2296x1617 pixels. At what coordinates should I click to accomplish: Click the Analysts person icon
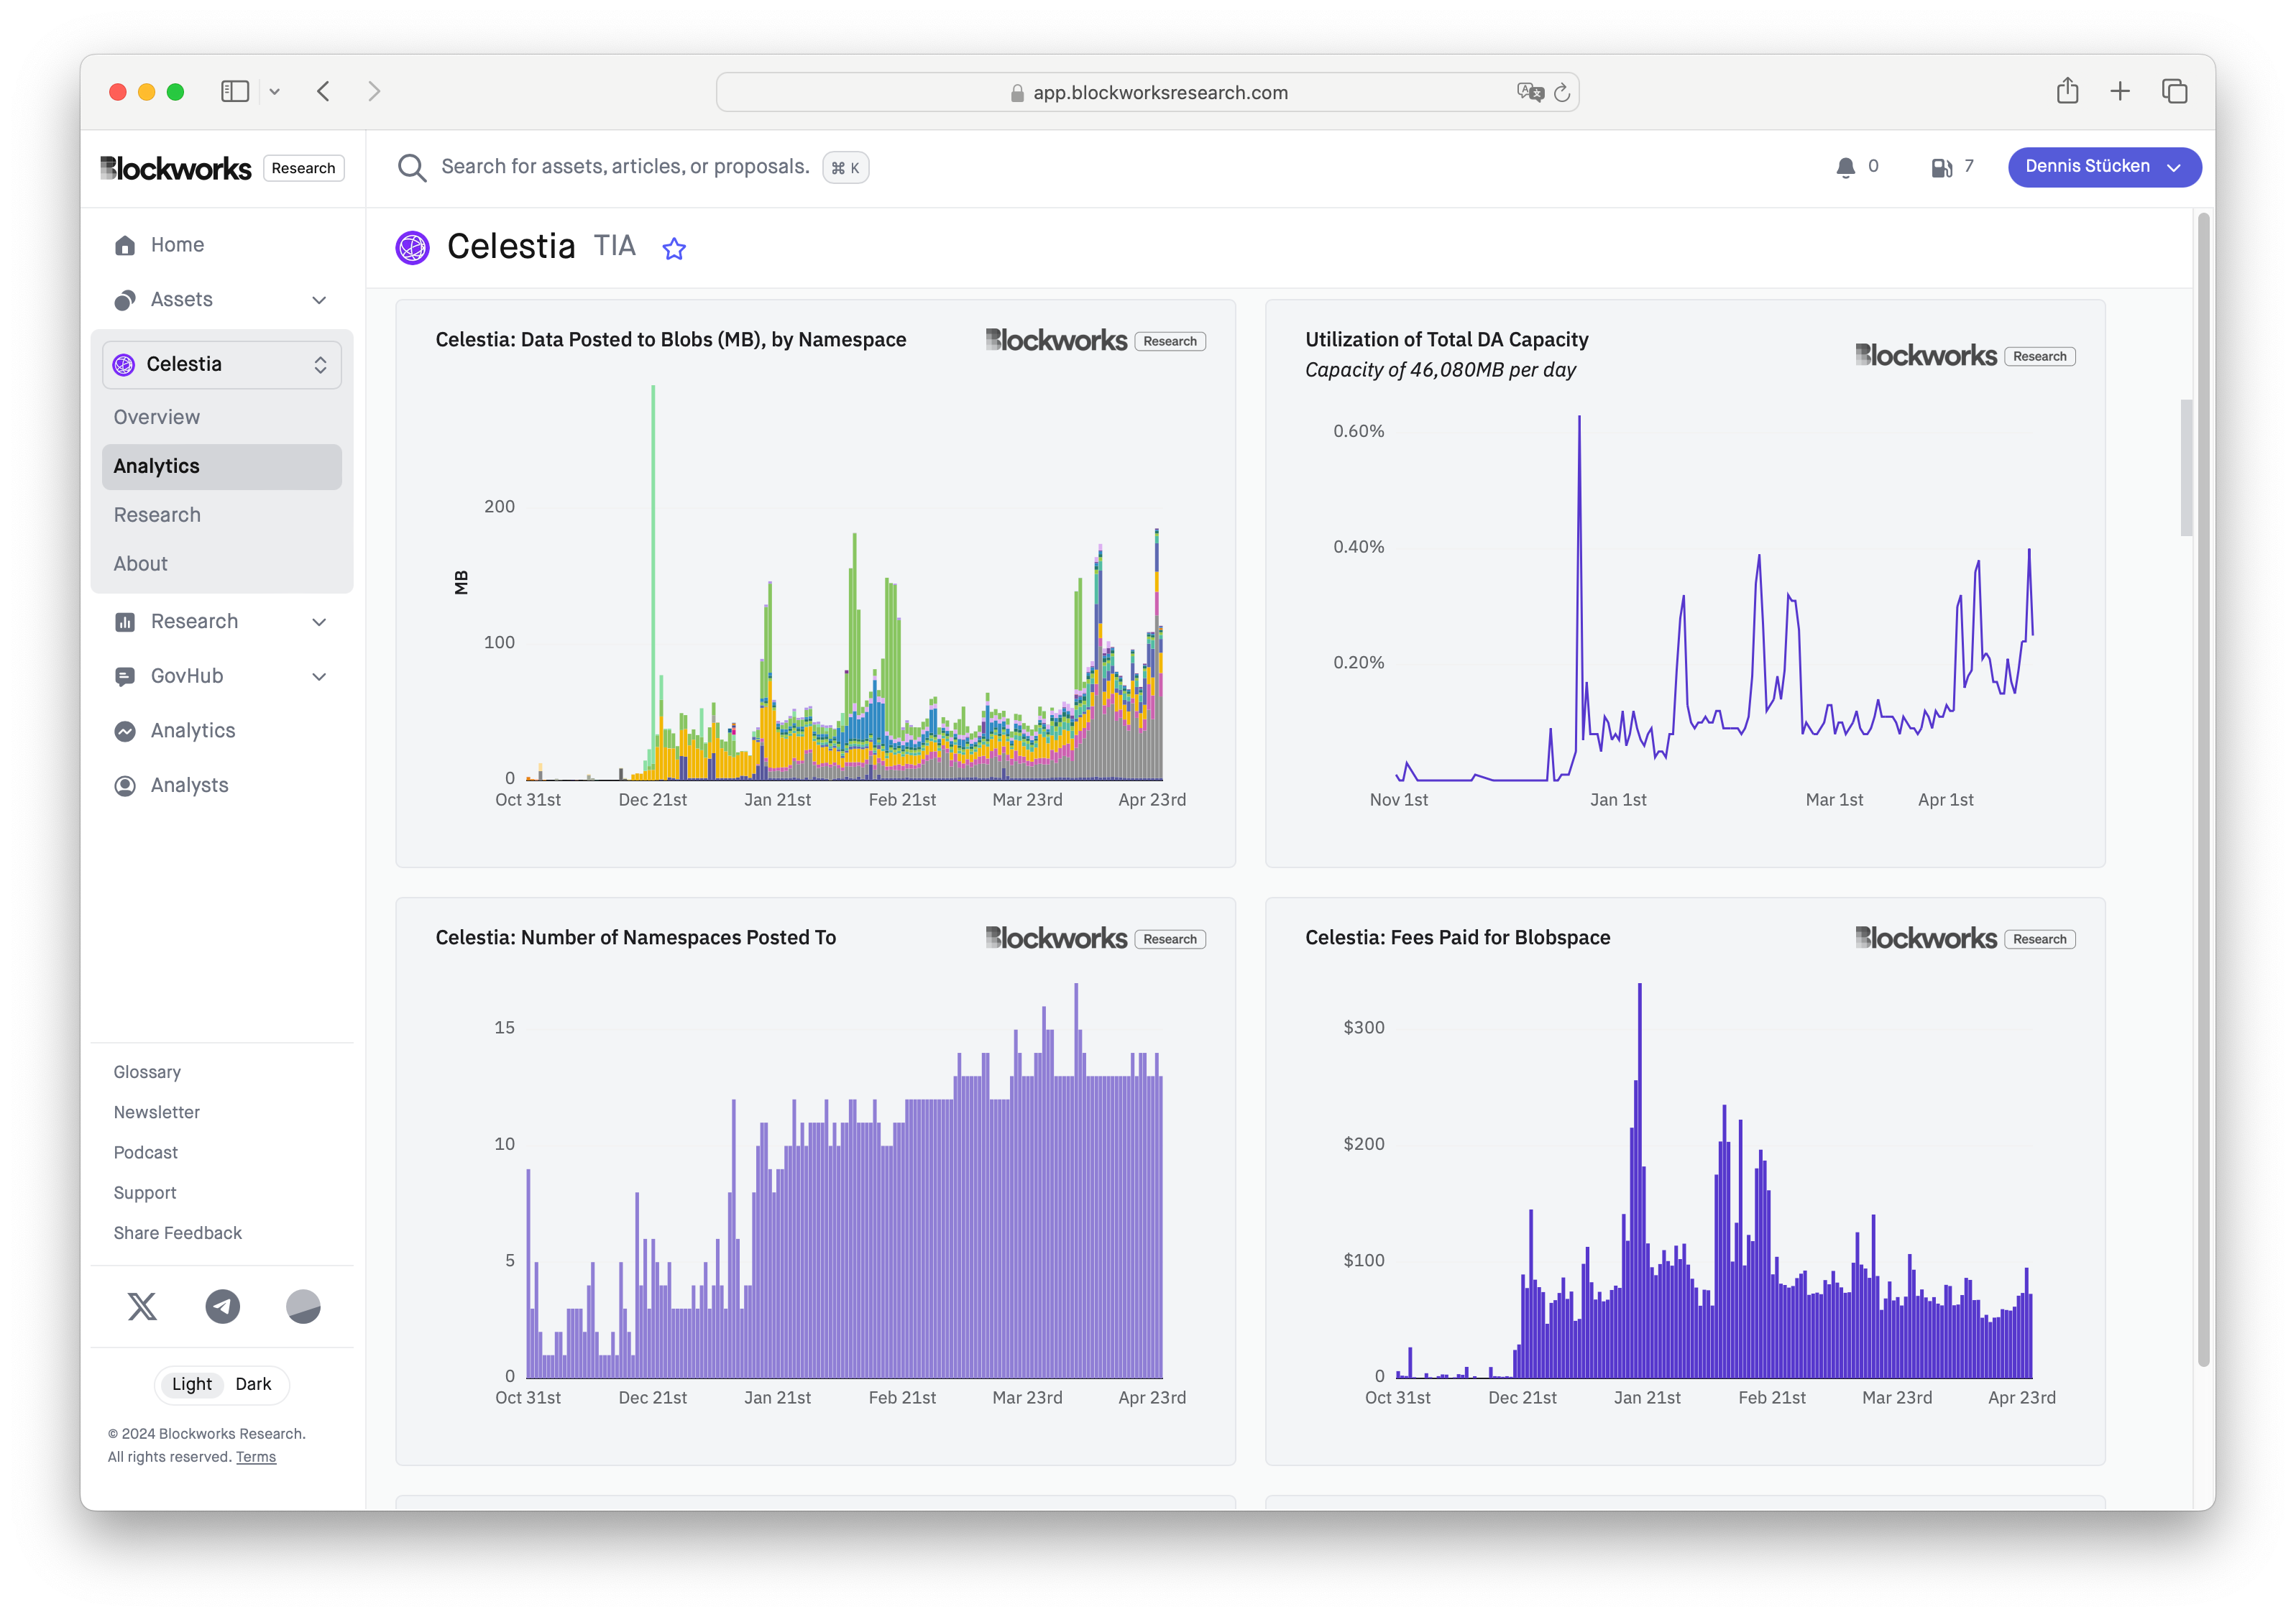(125, 786)
